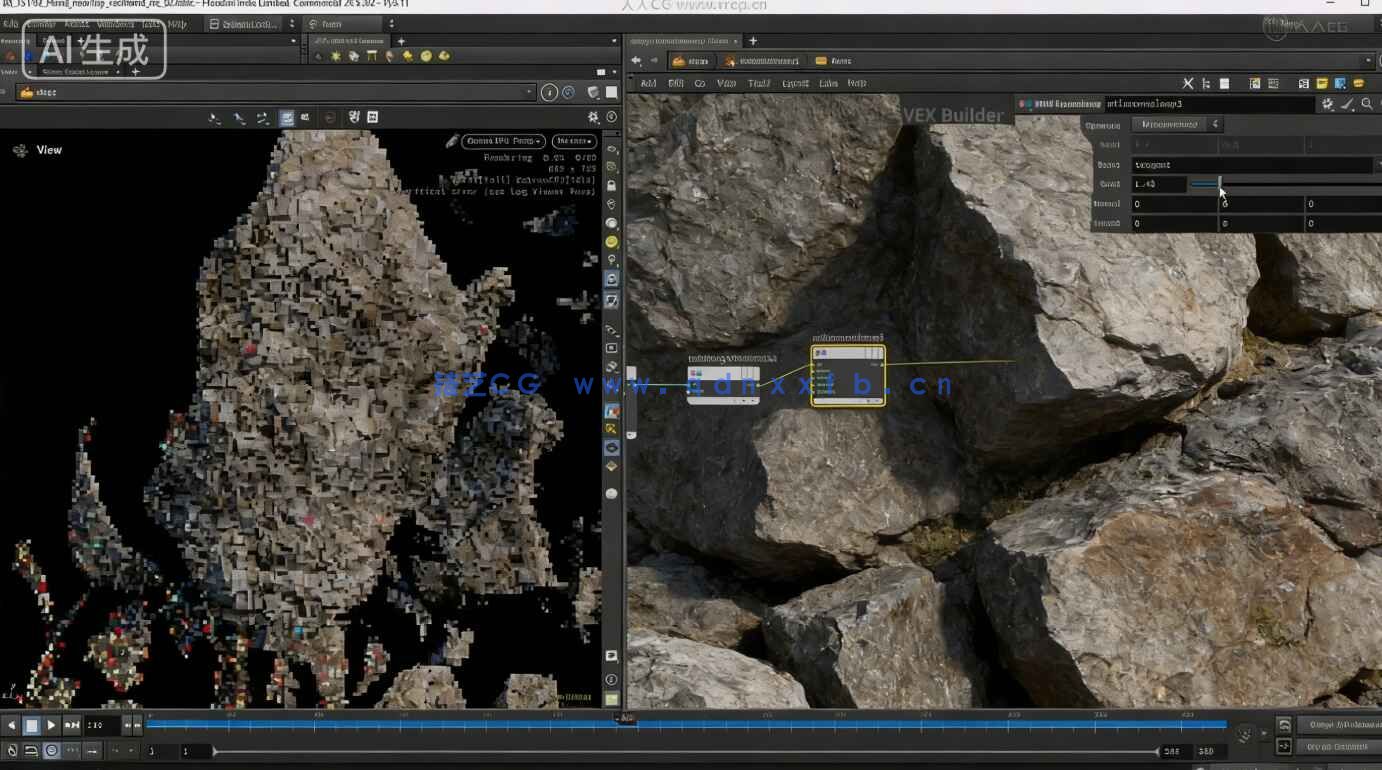The image size is (1382, 770).
Task: Select the white node left of highlighted node
Action: coord(722,385)
